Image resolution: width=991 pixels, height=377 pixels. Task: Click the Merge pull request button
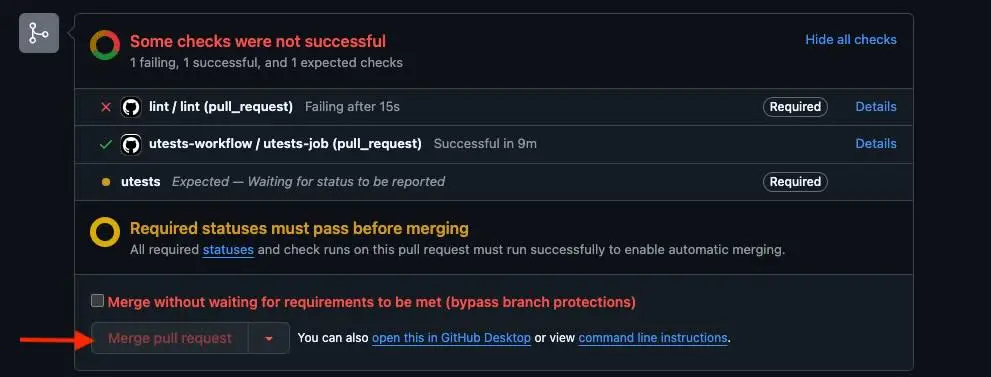[x=170, y=338]
